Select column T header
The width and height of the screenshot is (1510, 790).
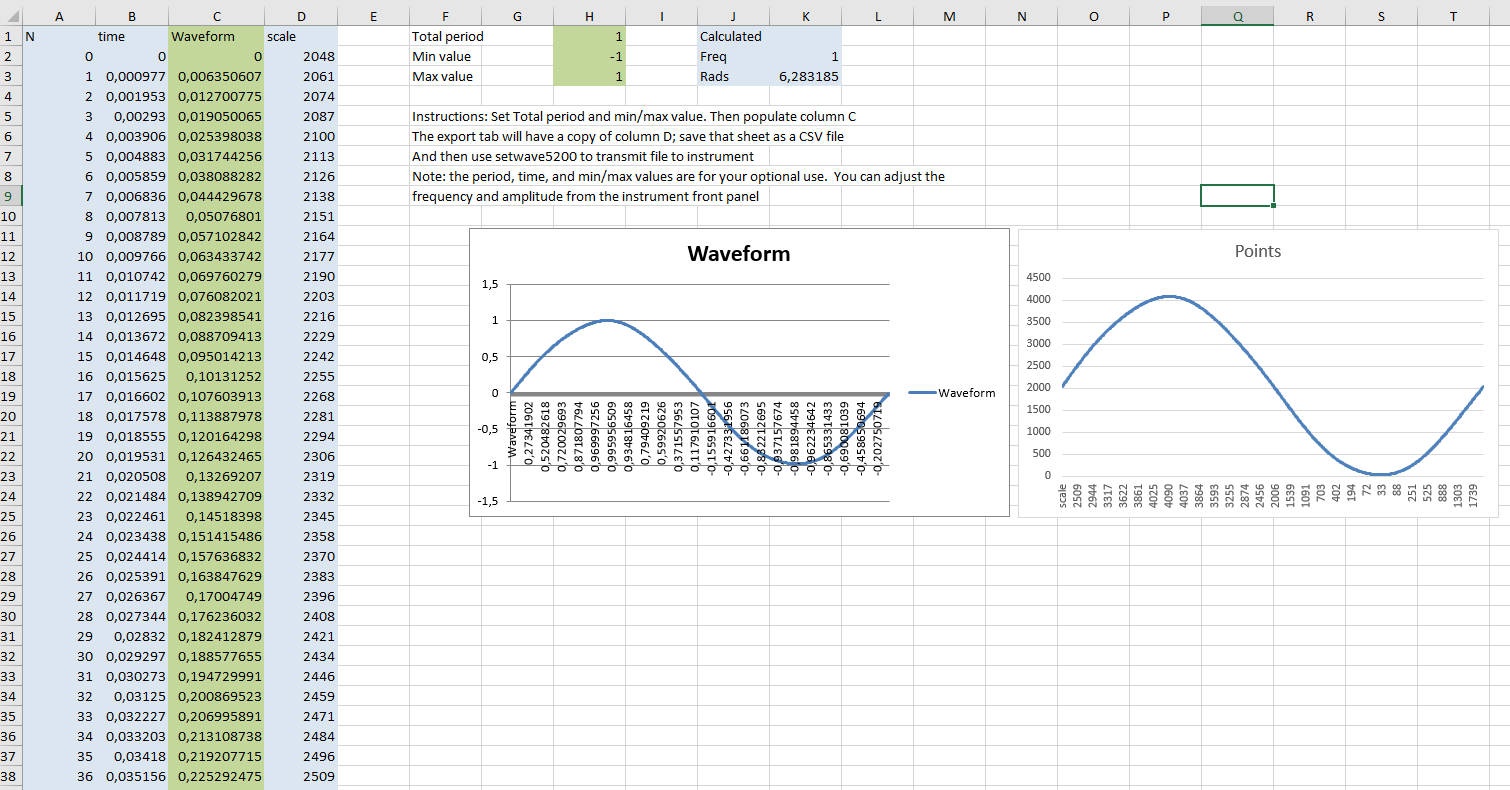(1453, 15)
